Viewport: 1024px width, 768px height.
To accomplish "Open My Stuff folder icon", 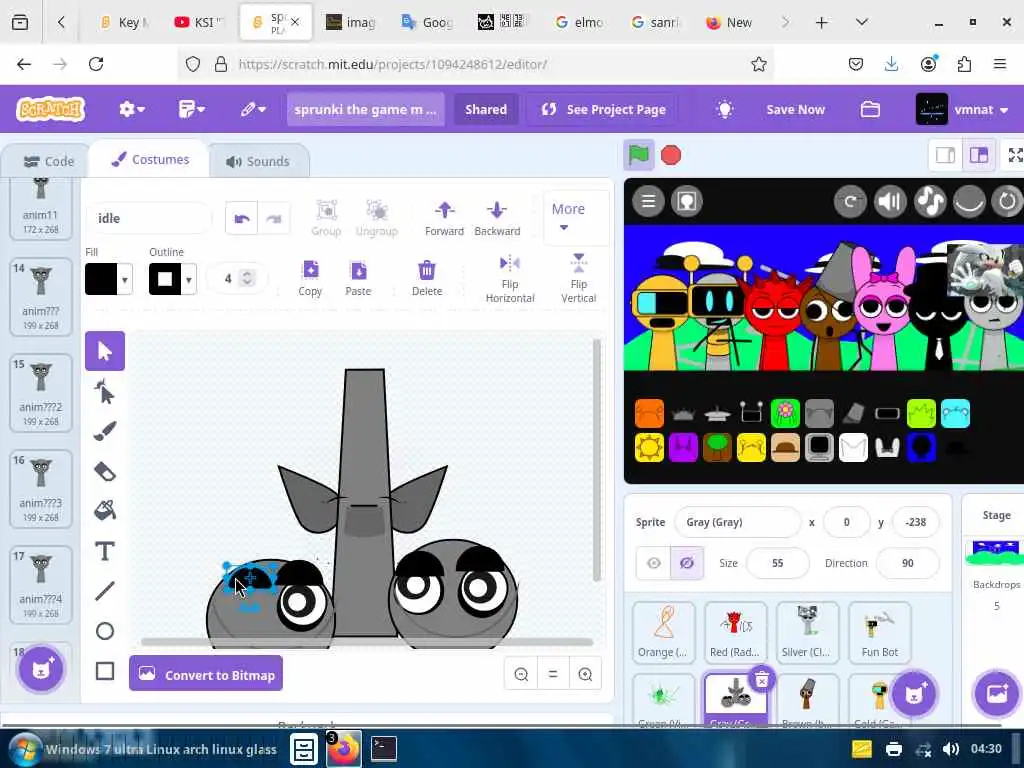I will [870, 109].
